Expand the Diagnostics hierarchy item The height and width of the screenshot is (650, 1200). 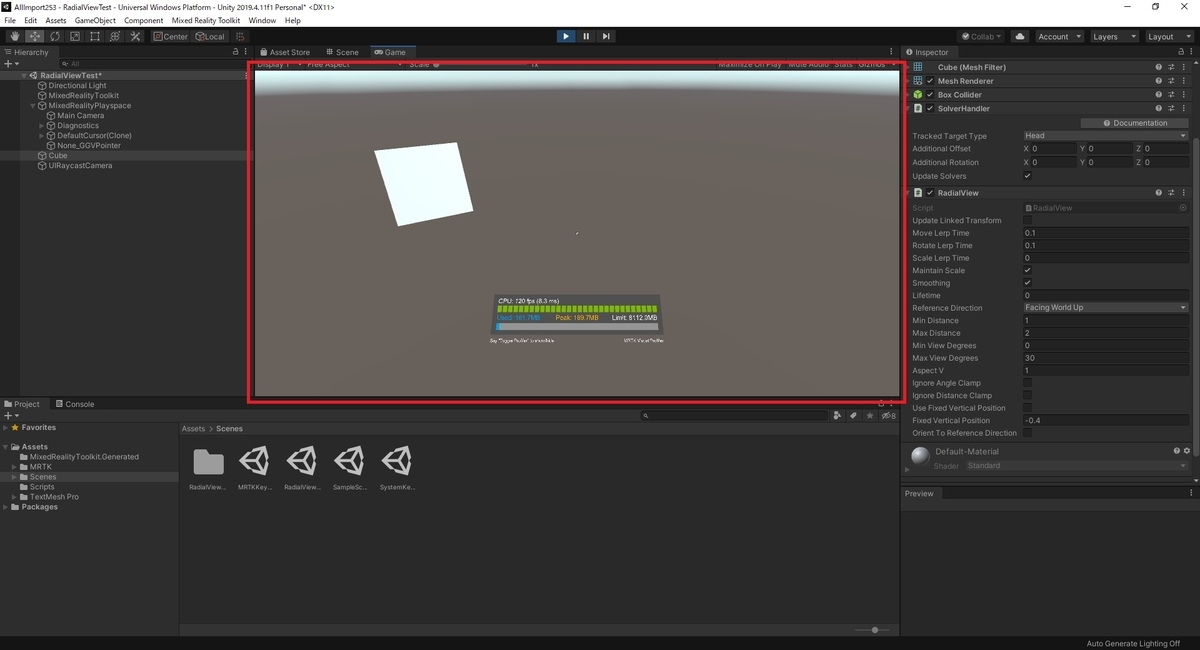[42, 126]
